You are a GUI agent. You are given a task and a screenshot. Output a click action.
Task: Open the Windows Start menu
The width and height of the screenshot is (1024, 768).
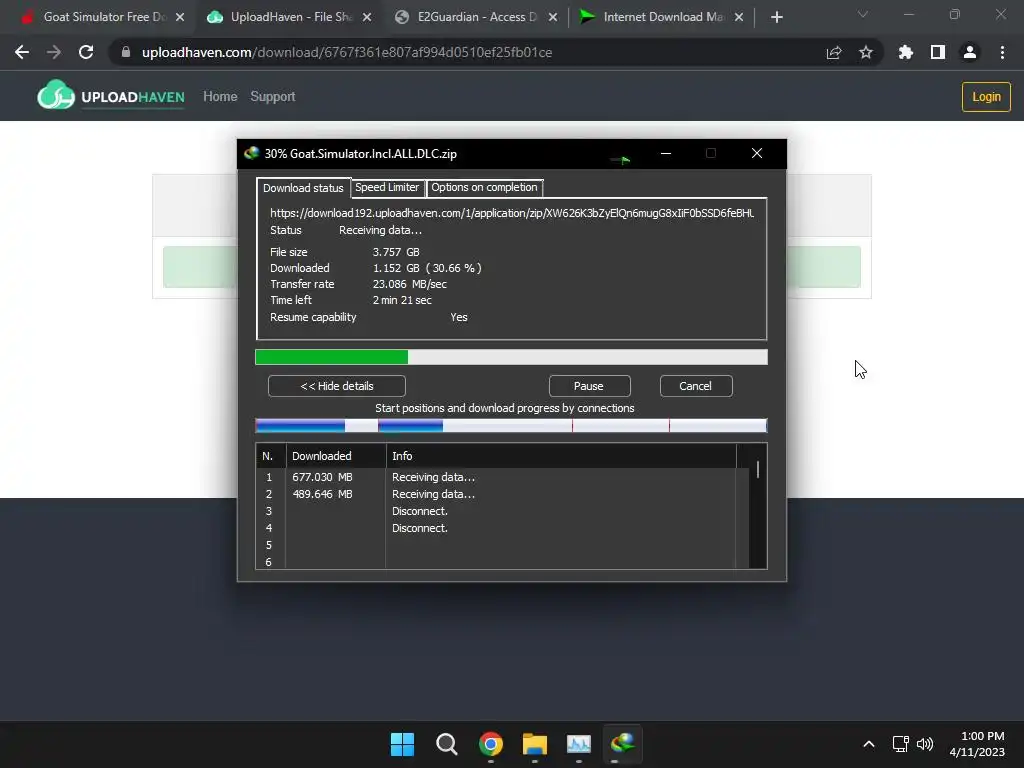click(402, 744)
